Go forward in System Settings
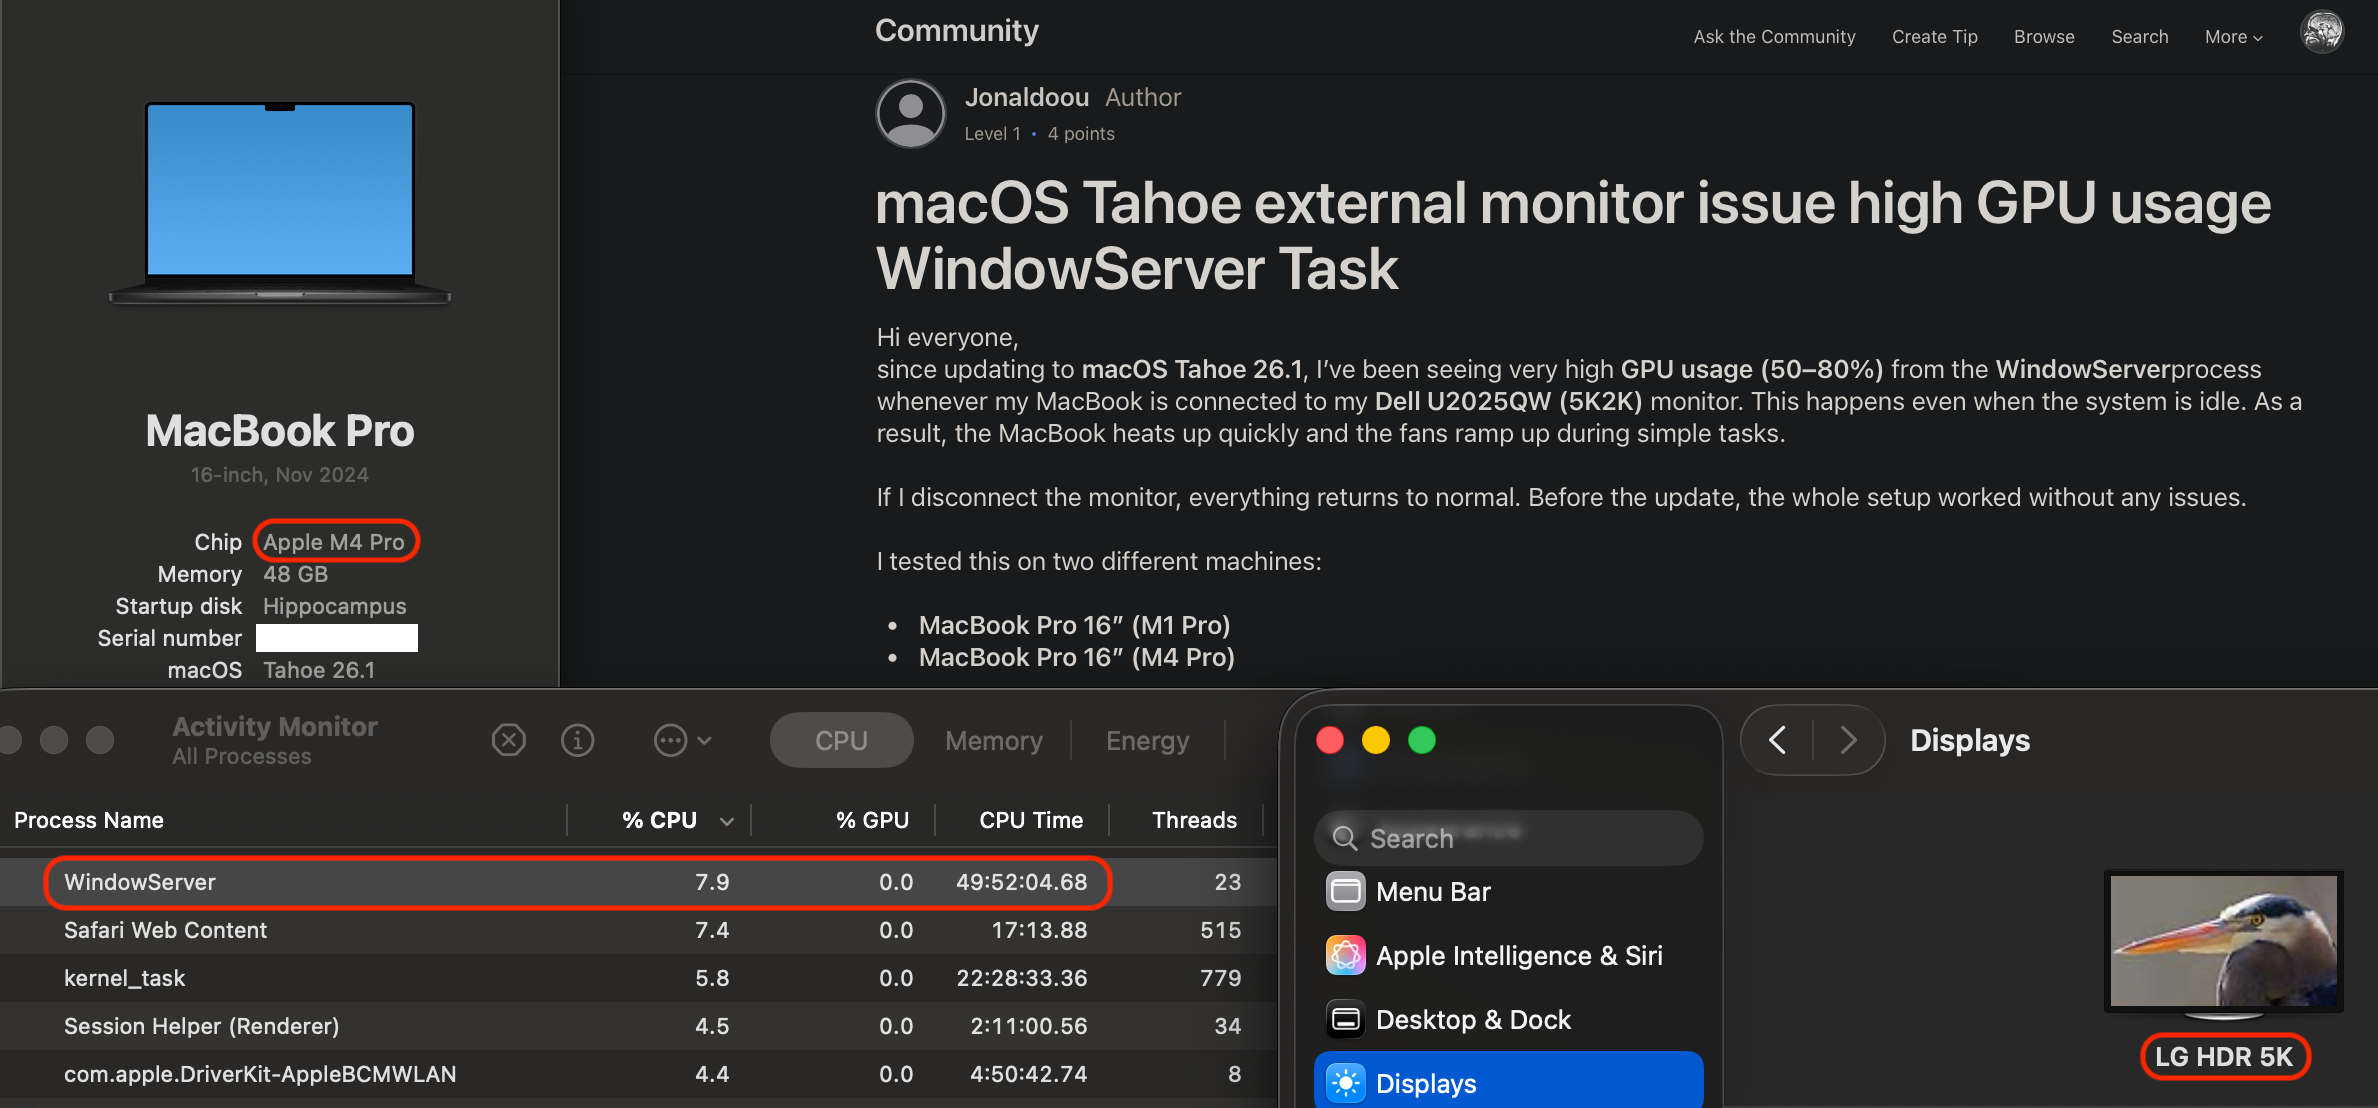This screenshot has height=1108, width=2378. [1848, 740]
